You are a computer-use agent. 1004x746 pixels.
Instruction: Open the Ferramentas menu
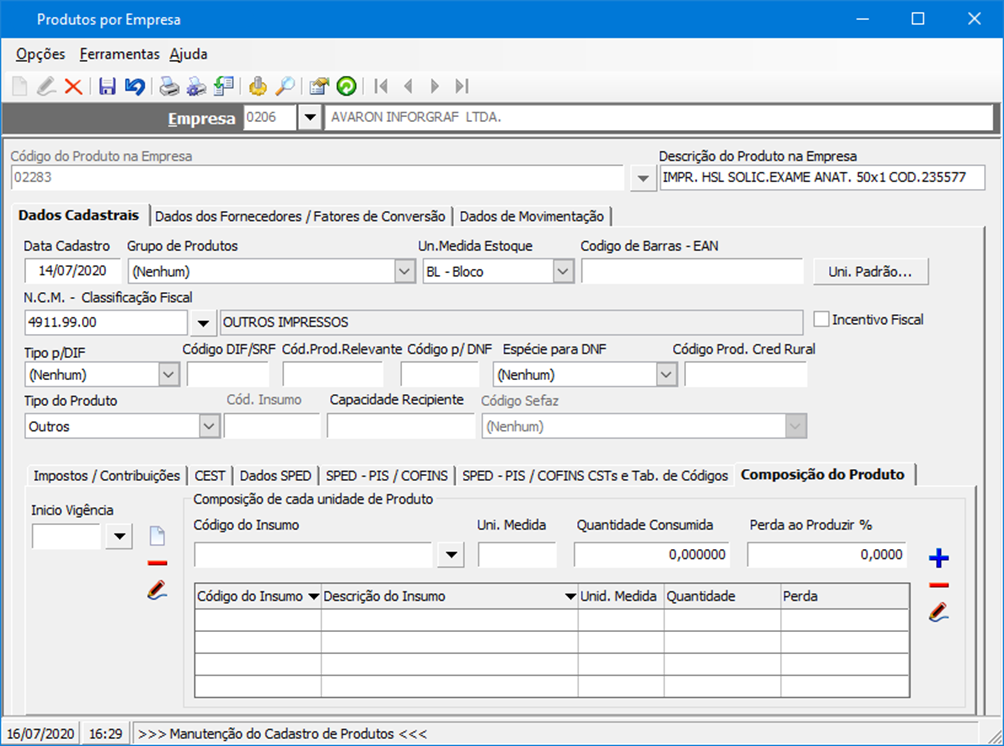tap(120, 54)
